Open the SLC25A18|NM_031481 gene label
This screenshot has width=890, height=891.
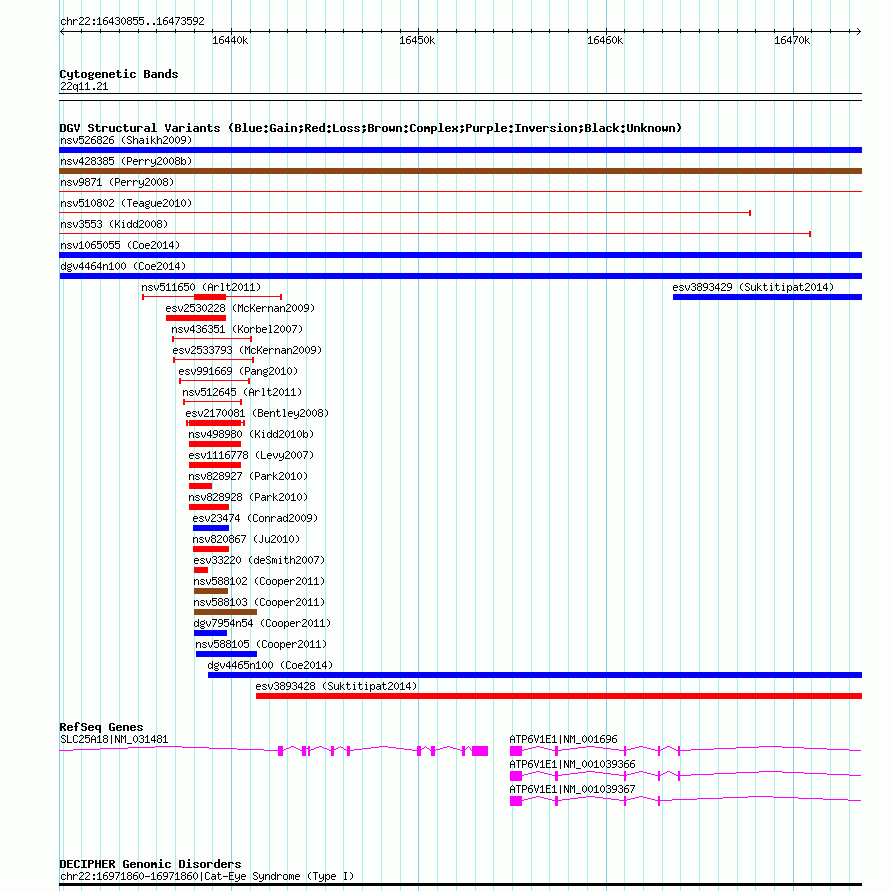[x=114, y=739]
